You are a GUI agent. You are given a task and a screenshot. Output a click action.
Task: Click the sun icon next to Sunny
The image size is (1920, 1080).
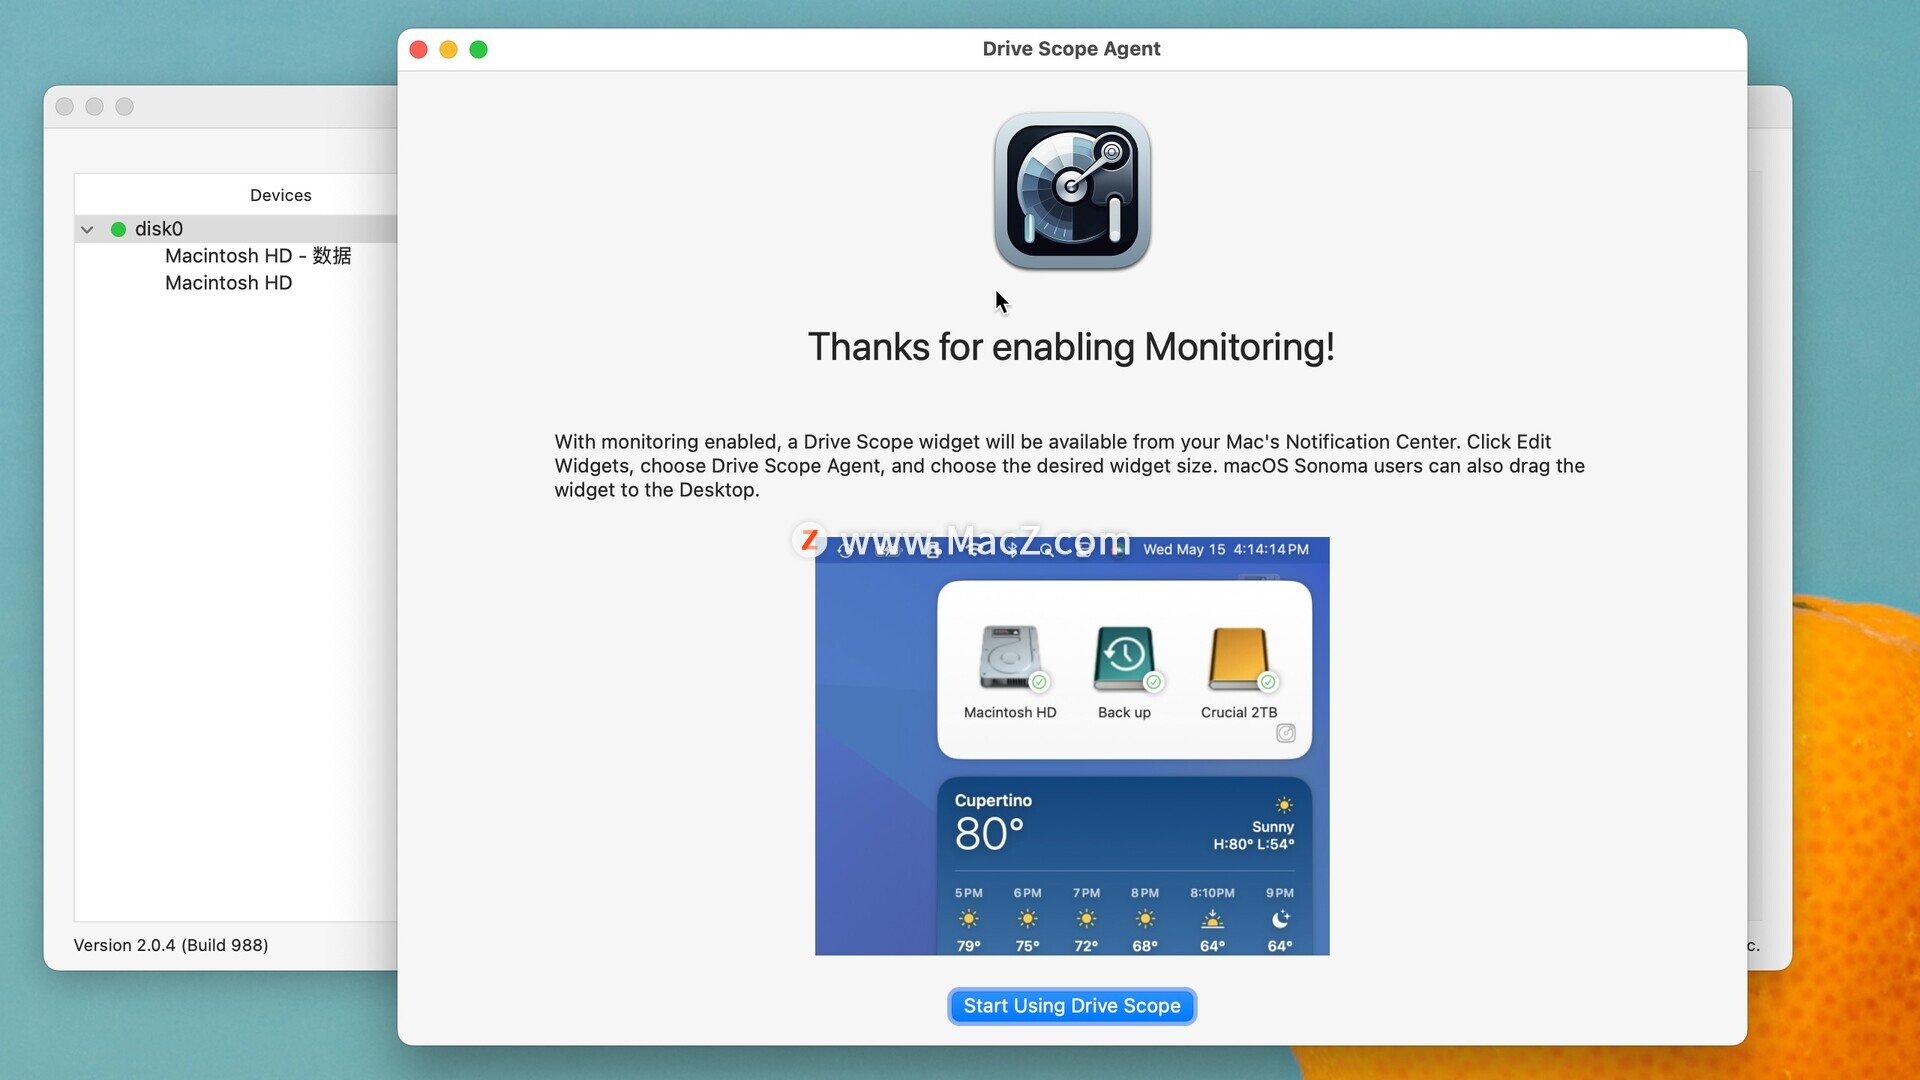(1284, 805)
